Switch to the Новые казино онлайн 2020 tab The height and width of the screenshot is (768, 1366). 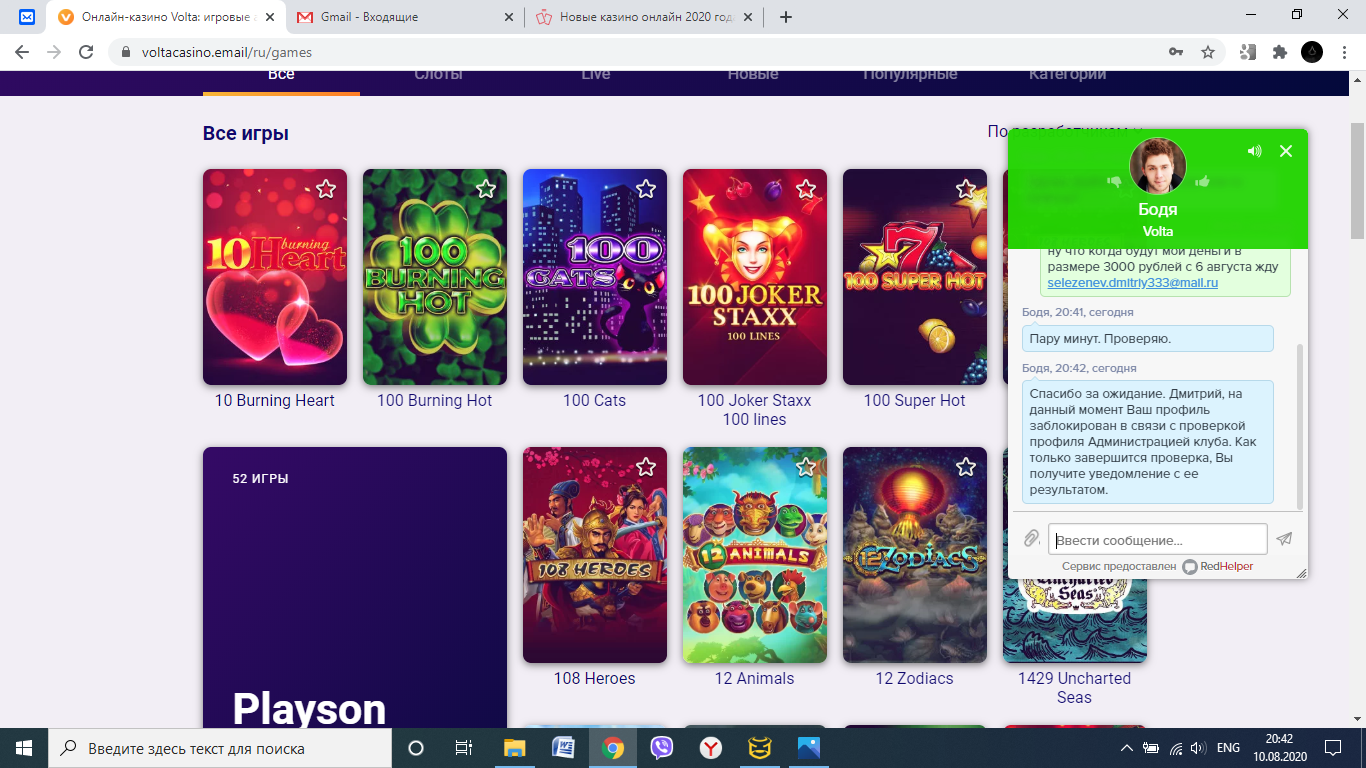click(645, 17)
